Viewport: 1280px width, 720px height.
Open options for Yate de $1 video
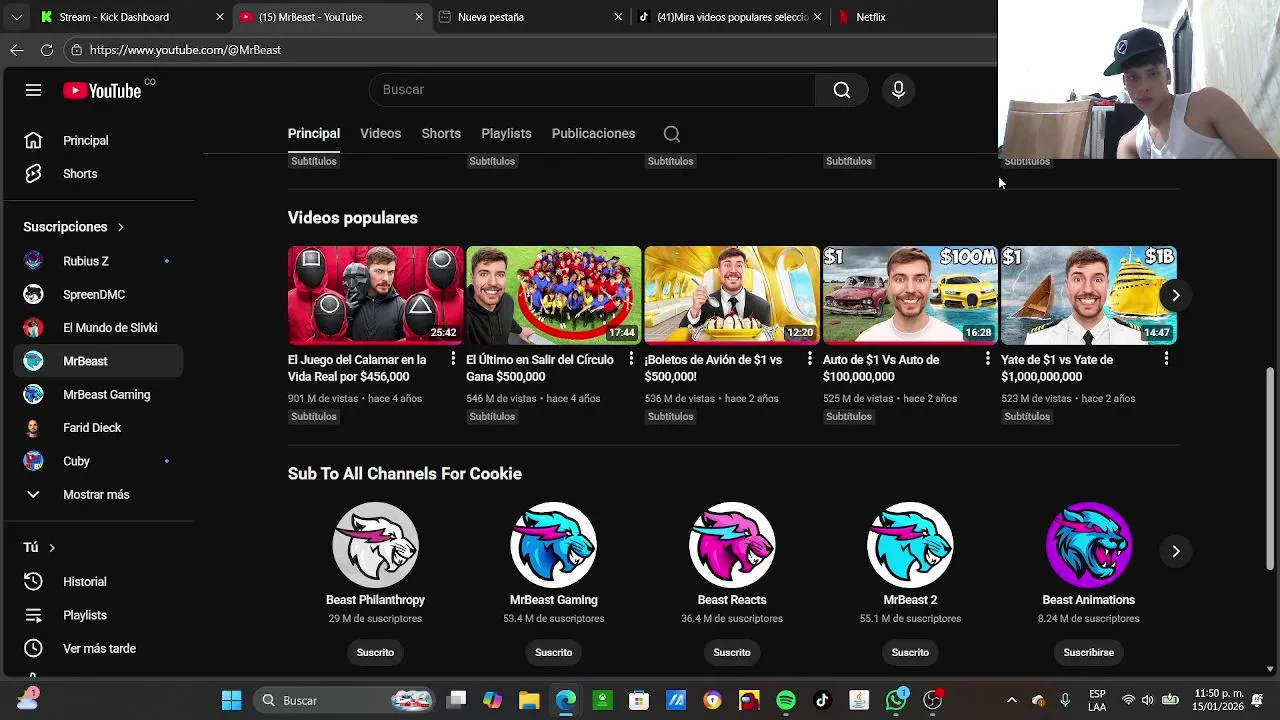[x=1166, y=359]
